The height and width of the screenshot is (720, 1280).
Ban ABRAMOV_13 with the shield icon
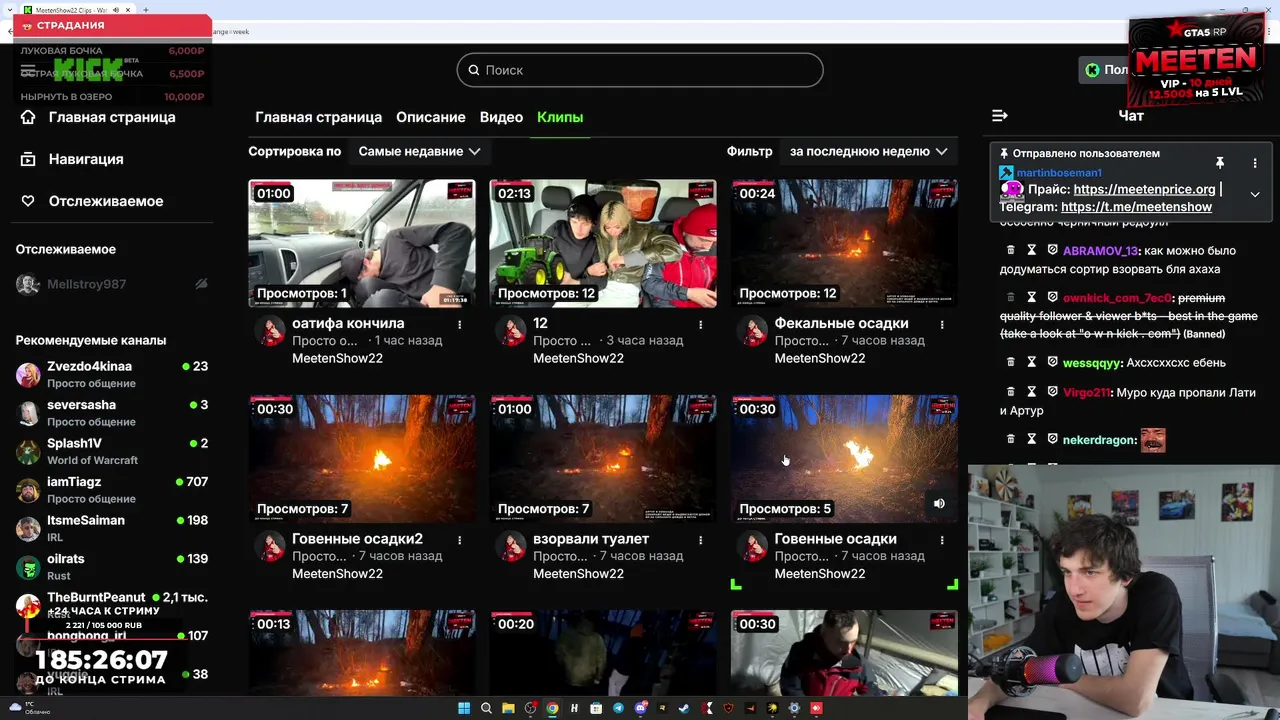(1052, 251)
